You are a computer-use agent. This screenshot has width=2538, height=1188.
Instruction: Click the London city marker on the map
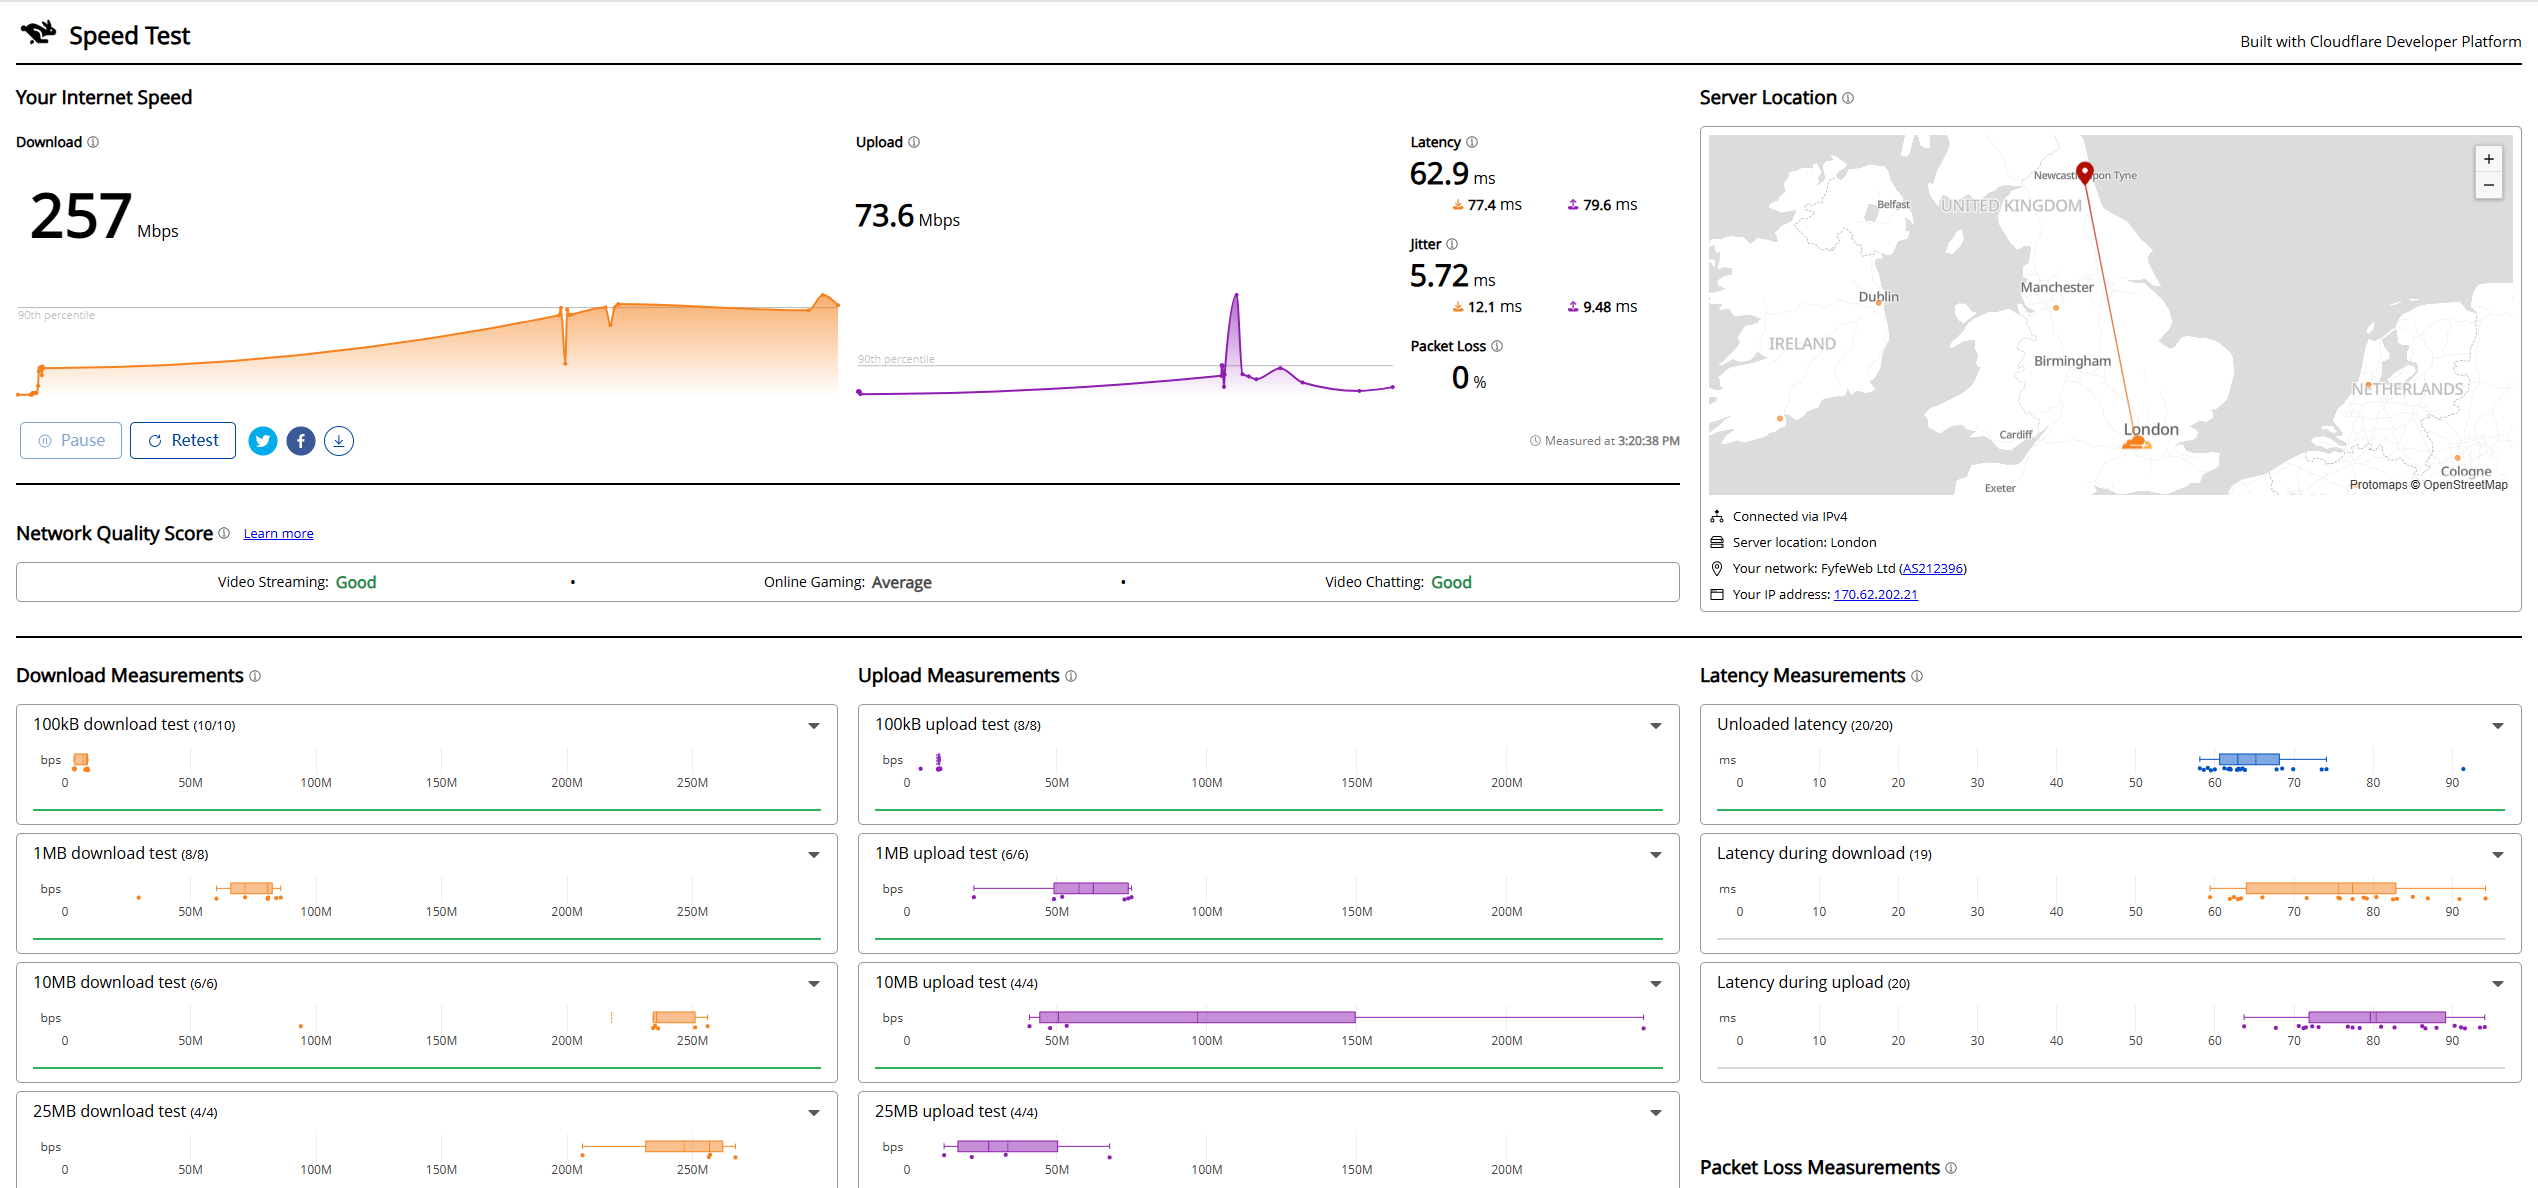tap(2136, 443)
